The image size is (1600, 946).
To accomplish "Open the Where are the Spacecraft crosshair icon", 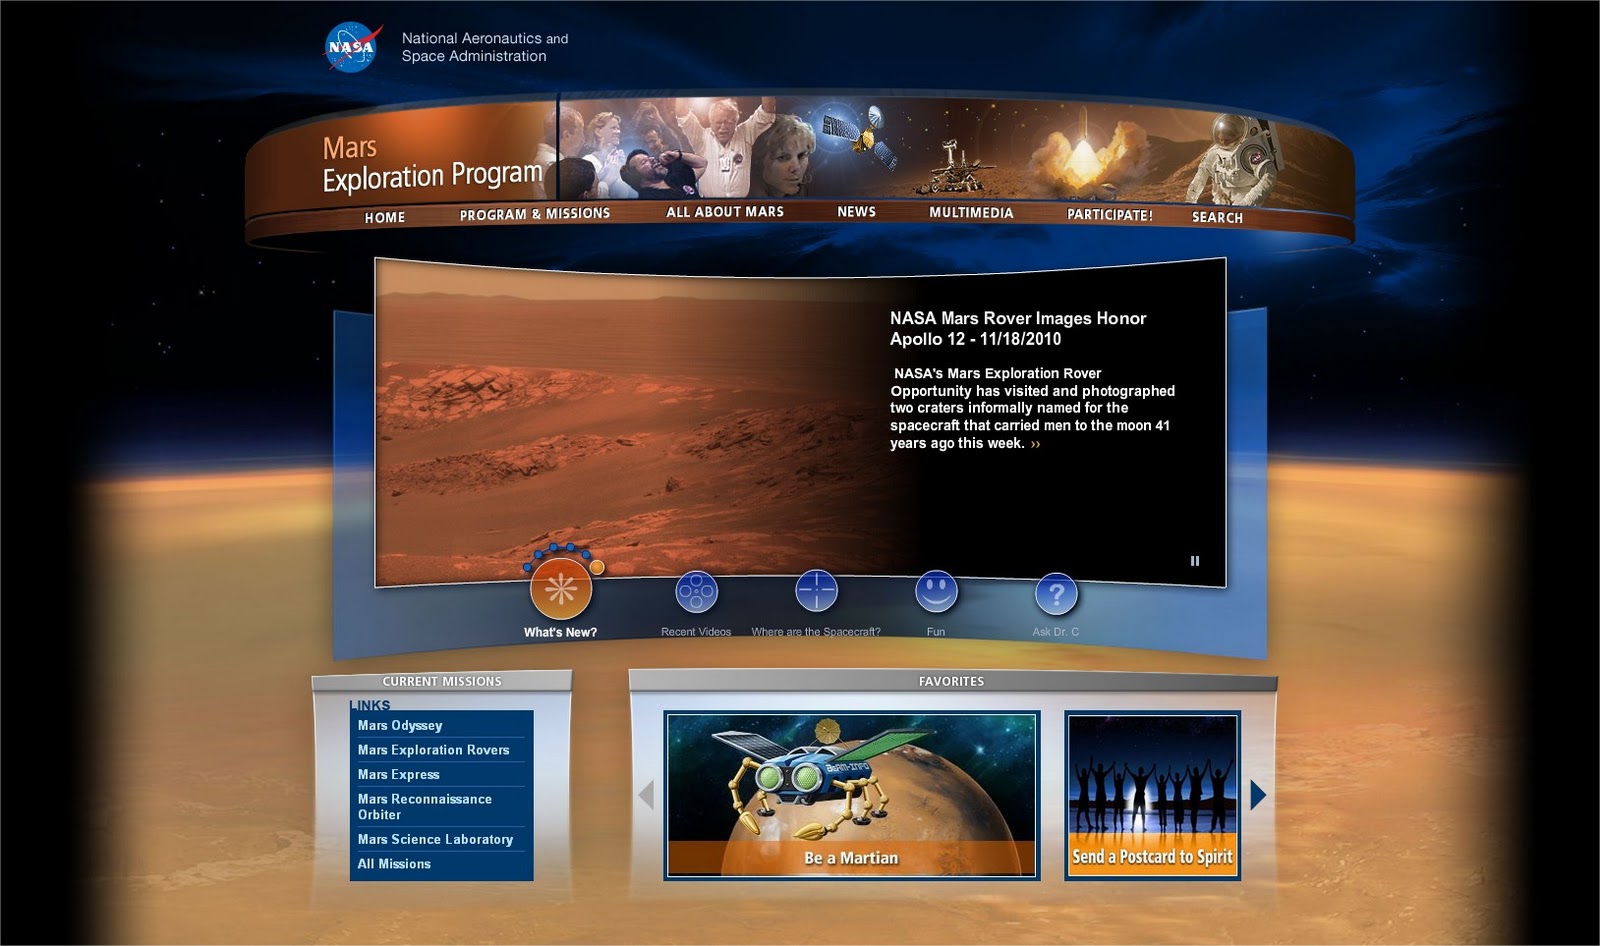I will (816, 591).
